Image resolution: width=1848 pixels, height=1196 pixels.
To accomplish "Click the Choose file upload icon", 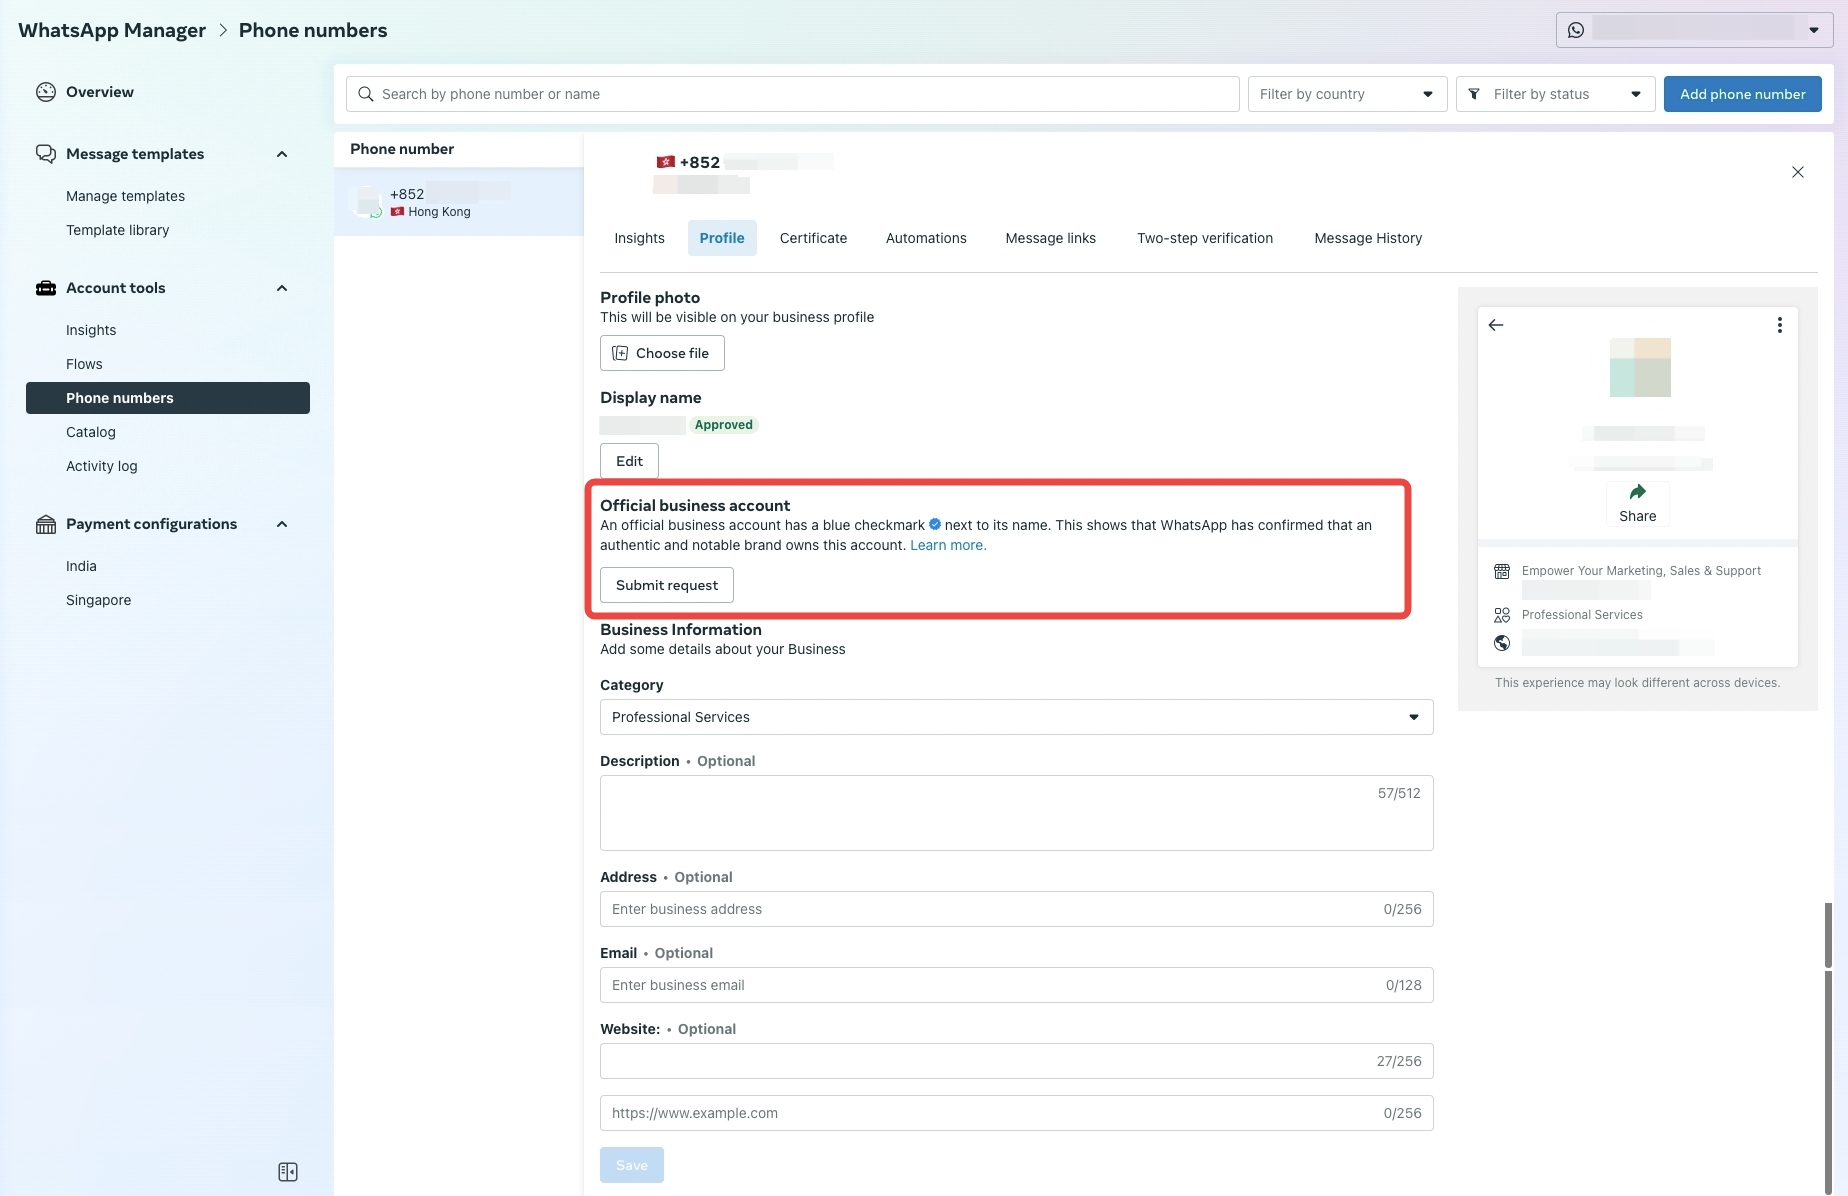I will (x=620, y=353).
